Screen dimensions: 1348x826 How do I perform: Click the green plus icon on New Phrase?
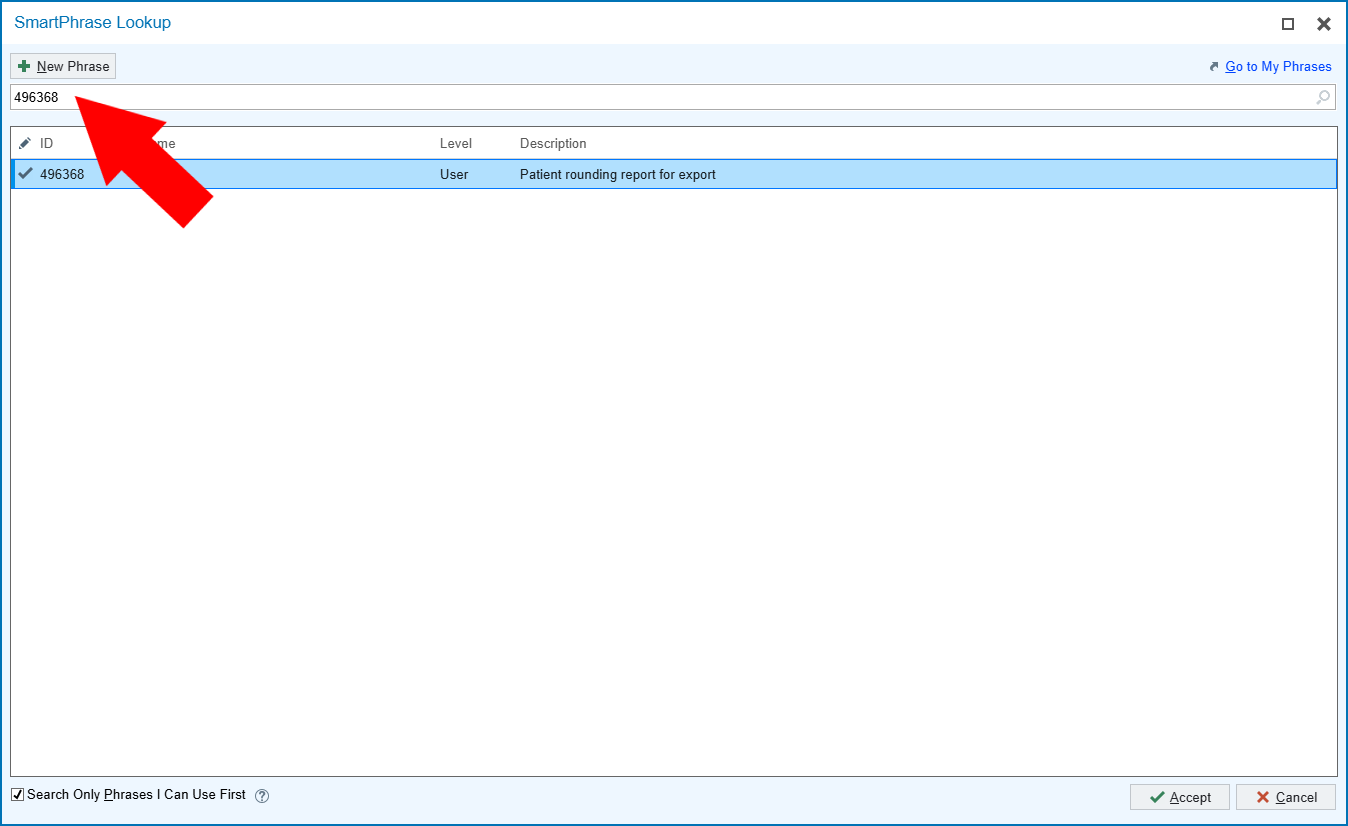pyautogui.click(x=24, y=65)
